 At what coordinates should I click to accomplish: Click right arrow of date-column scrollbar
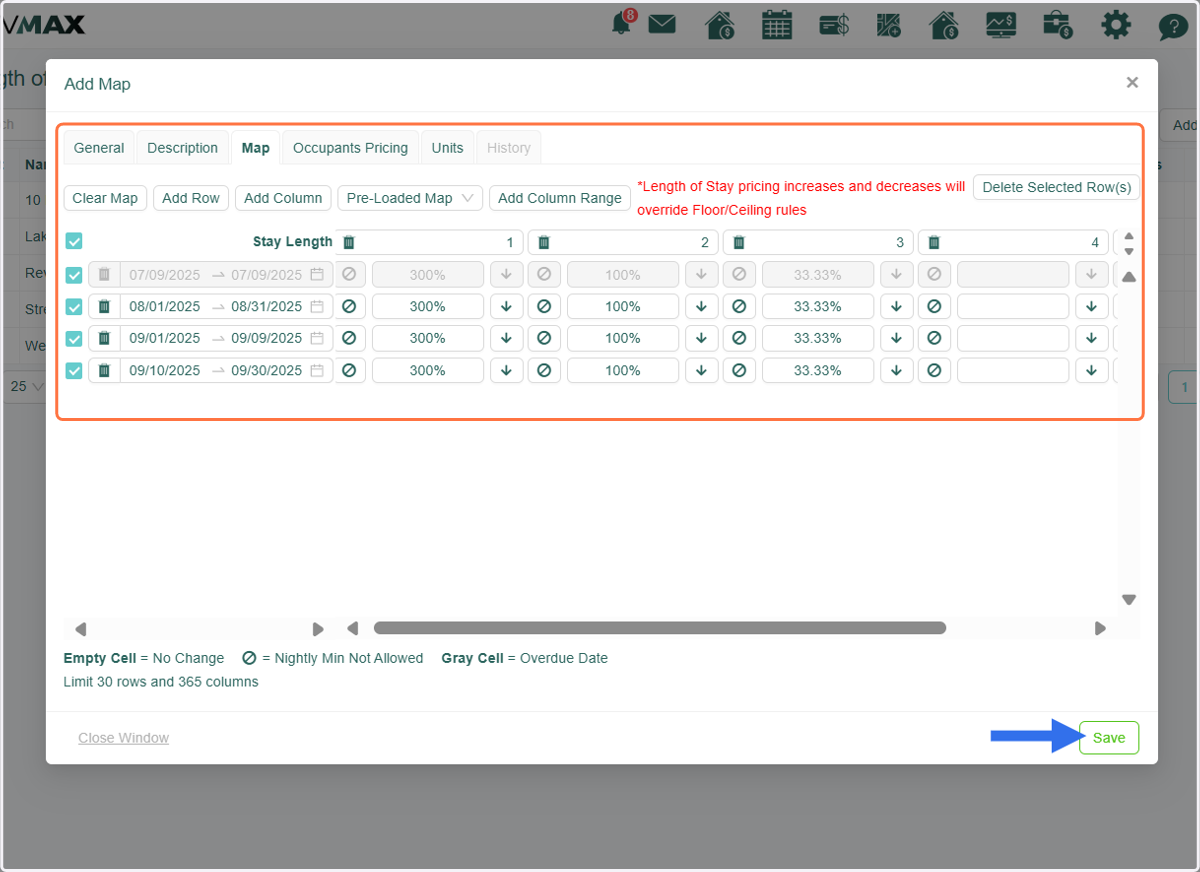[318, 629]
